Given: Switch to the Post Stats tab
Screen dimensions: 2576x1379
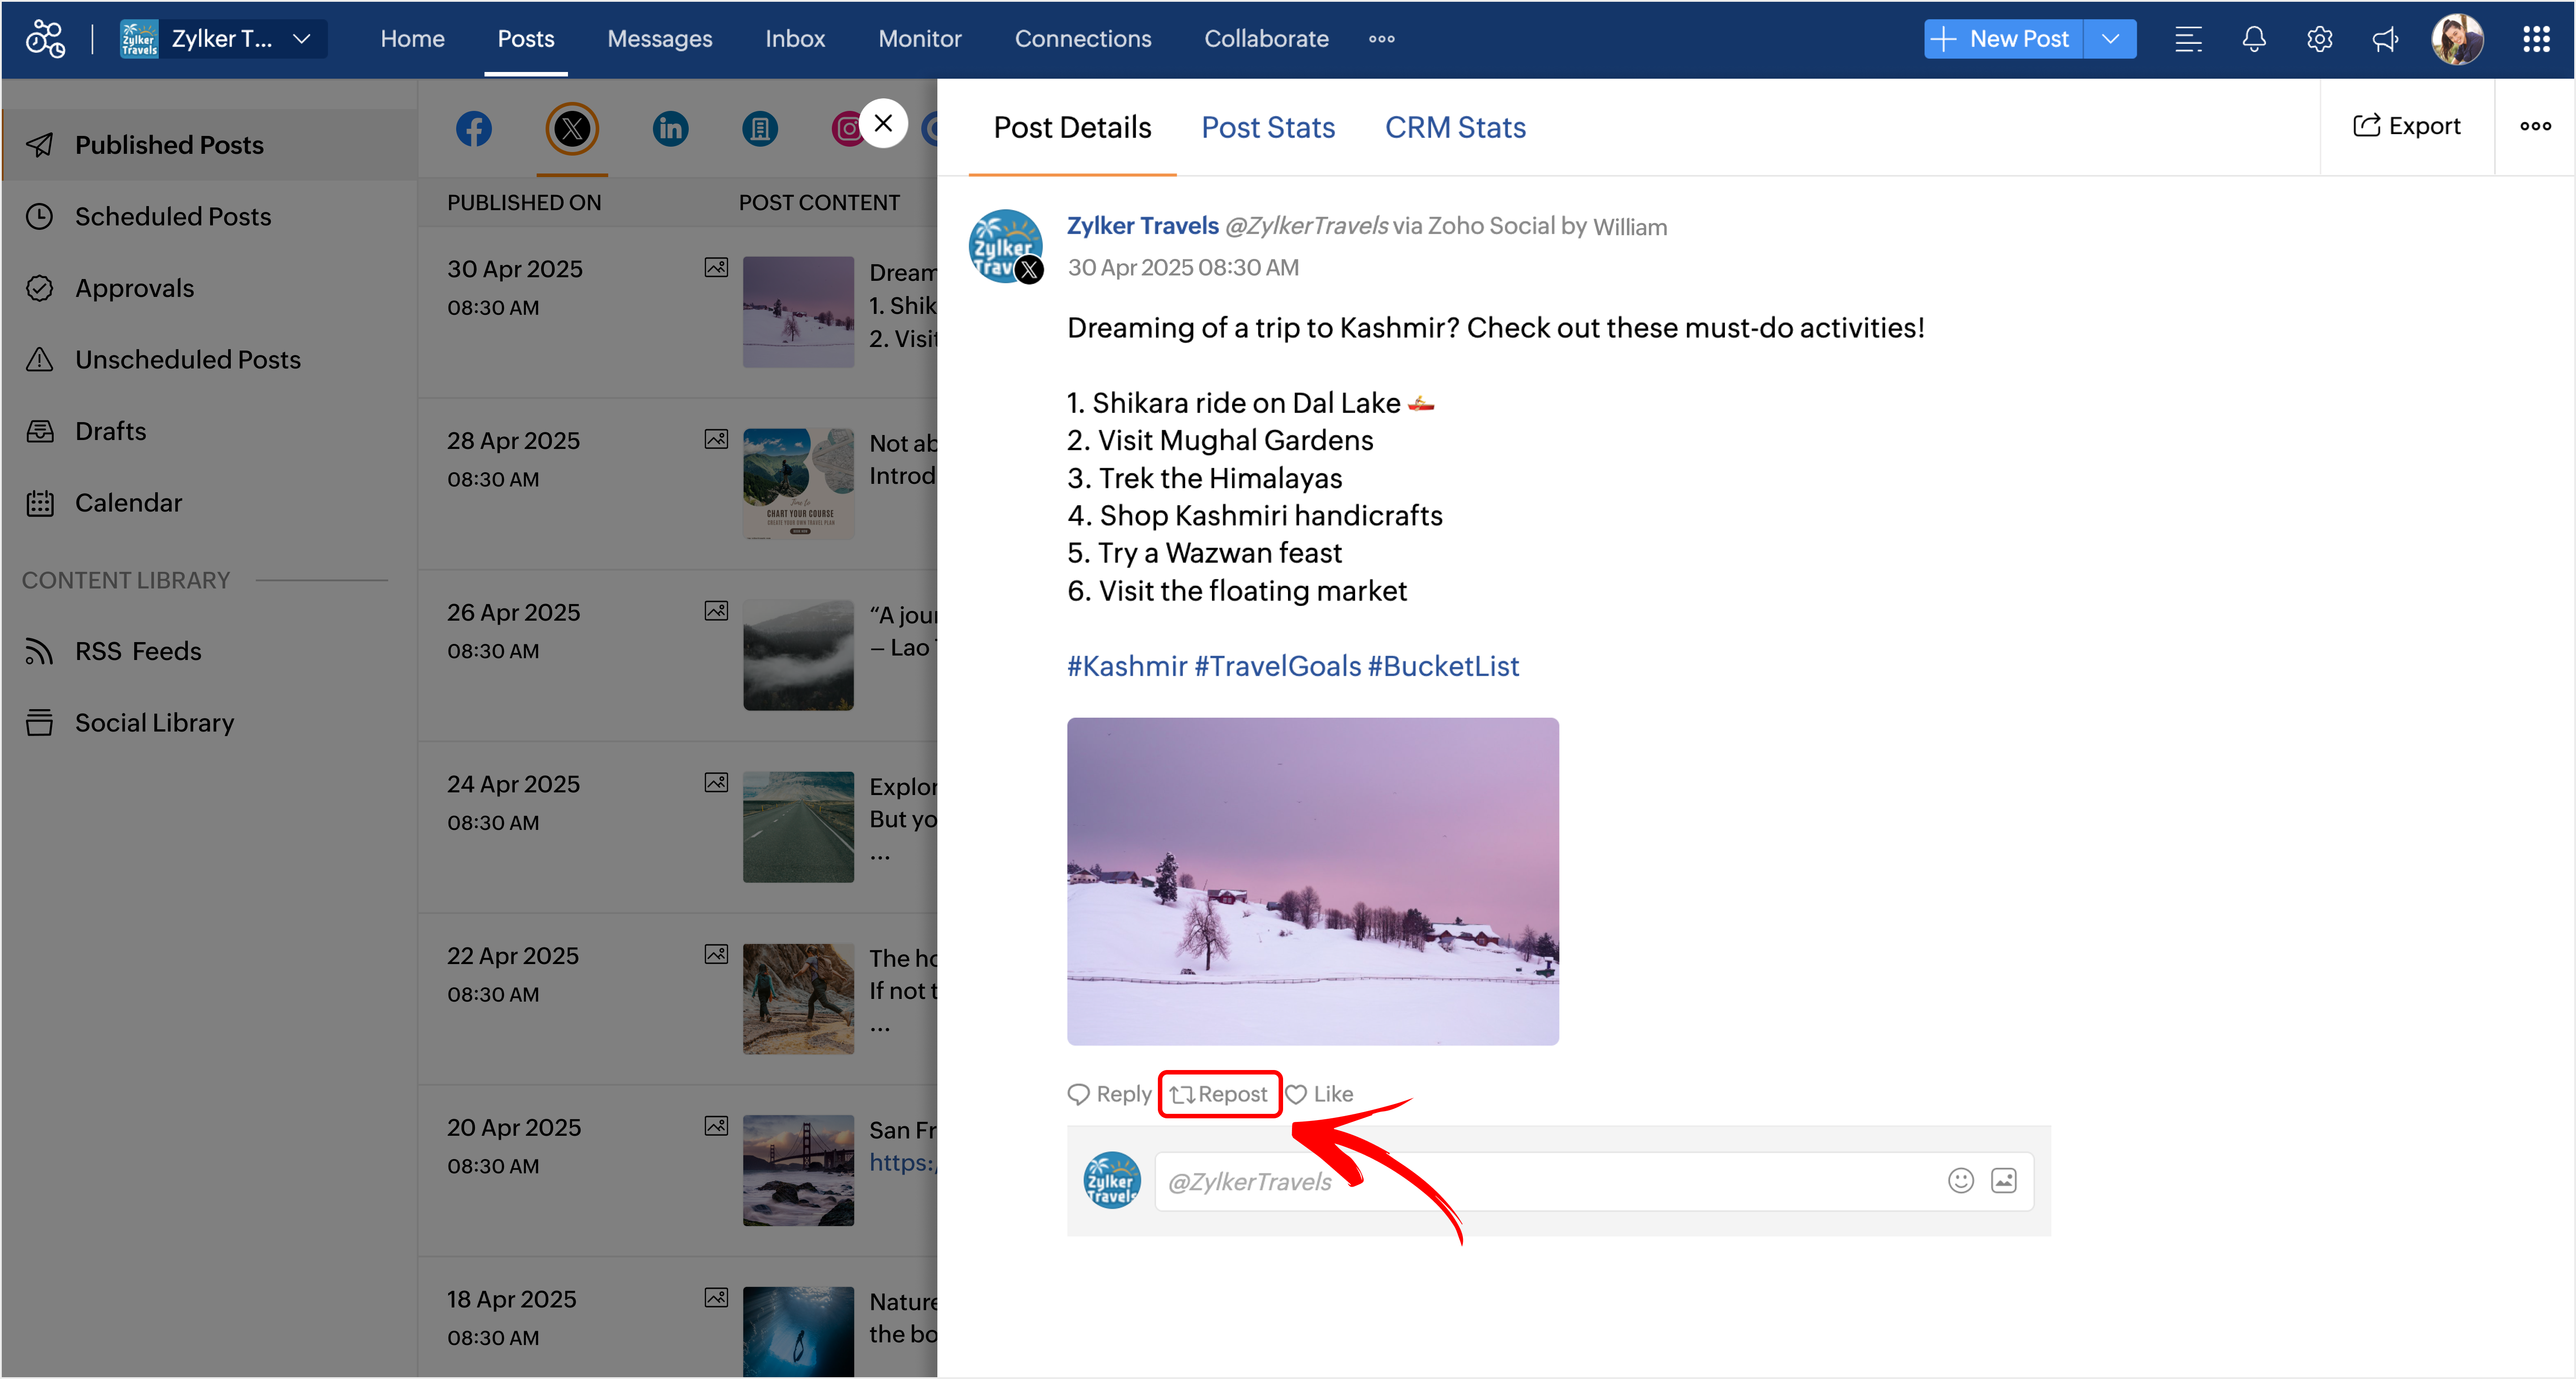Looking at the screenshot, I should 1267,128.
